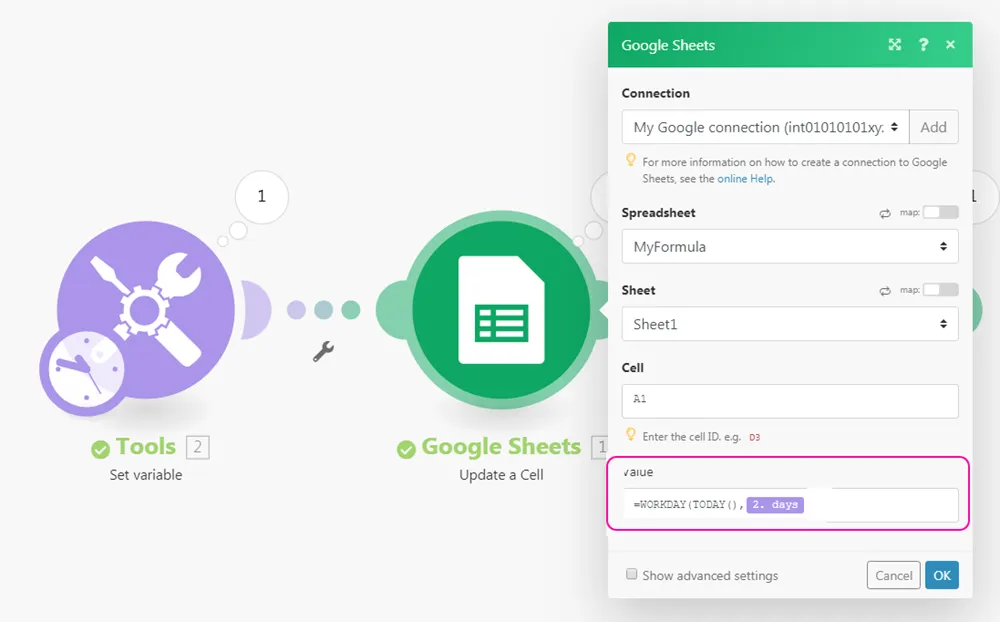Image resolution: width=1000 pixels, height=622 pixels.
Task: Open the MyFormula spreadsheet dropdown
Action: coord(790,246)
